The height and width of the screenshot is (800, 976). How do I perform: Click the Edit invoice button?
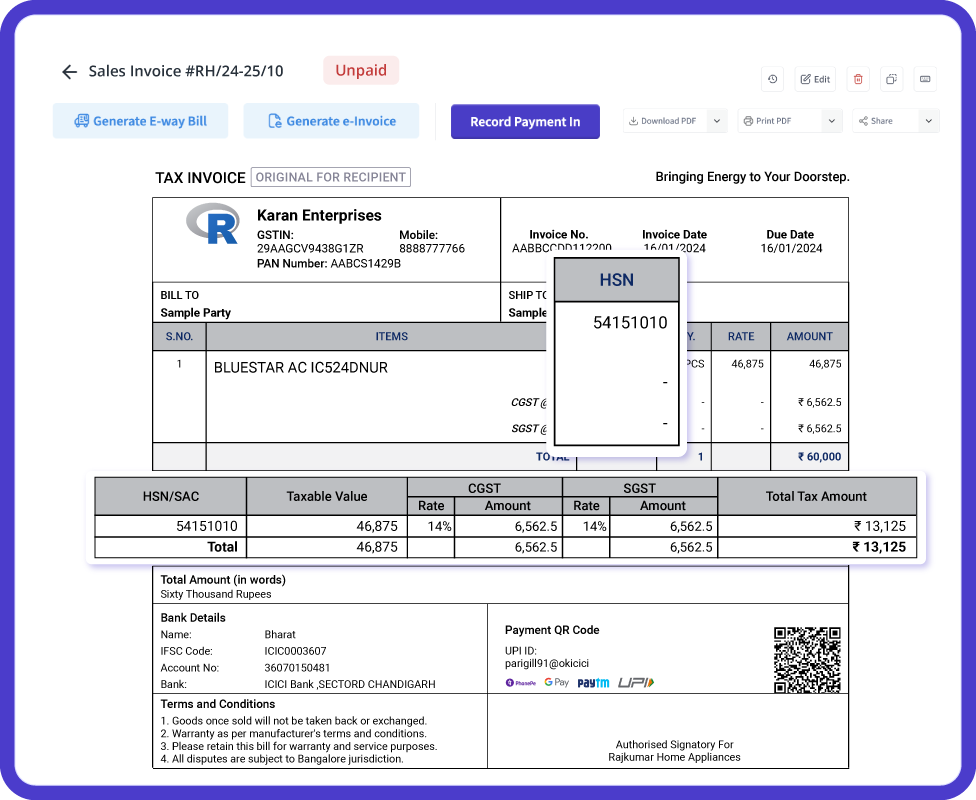point(815,79)
